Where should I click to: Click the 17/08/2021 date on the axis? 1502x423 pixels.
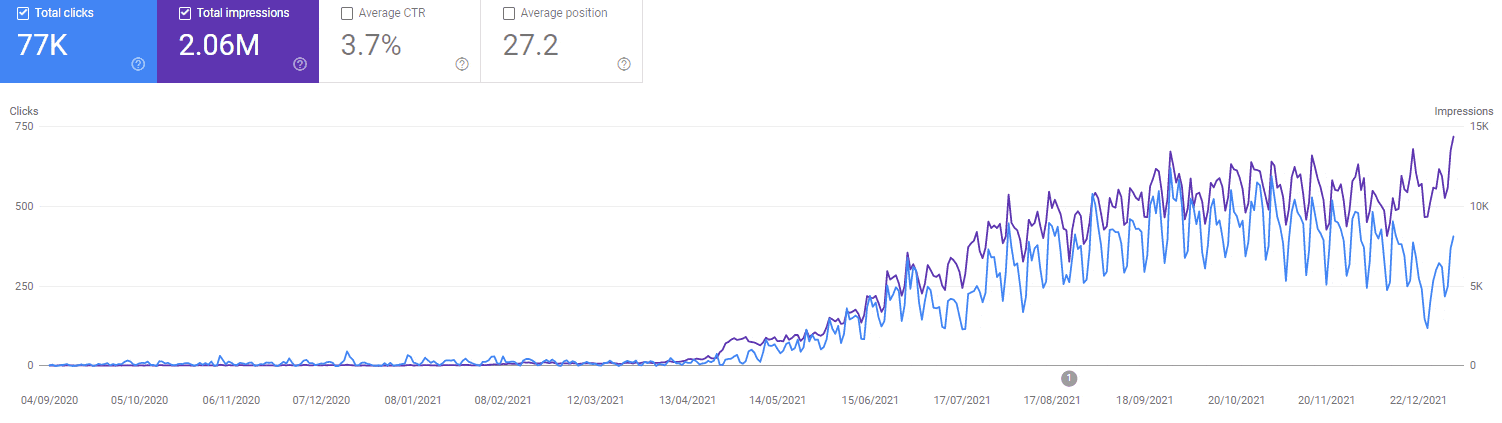pos(1051,400)
